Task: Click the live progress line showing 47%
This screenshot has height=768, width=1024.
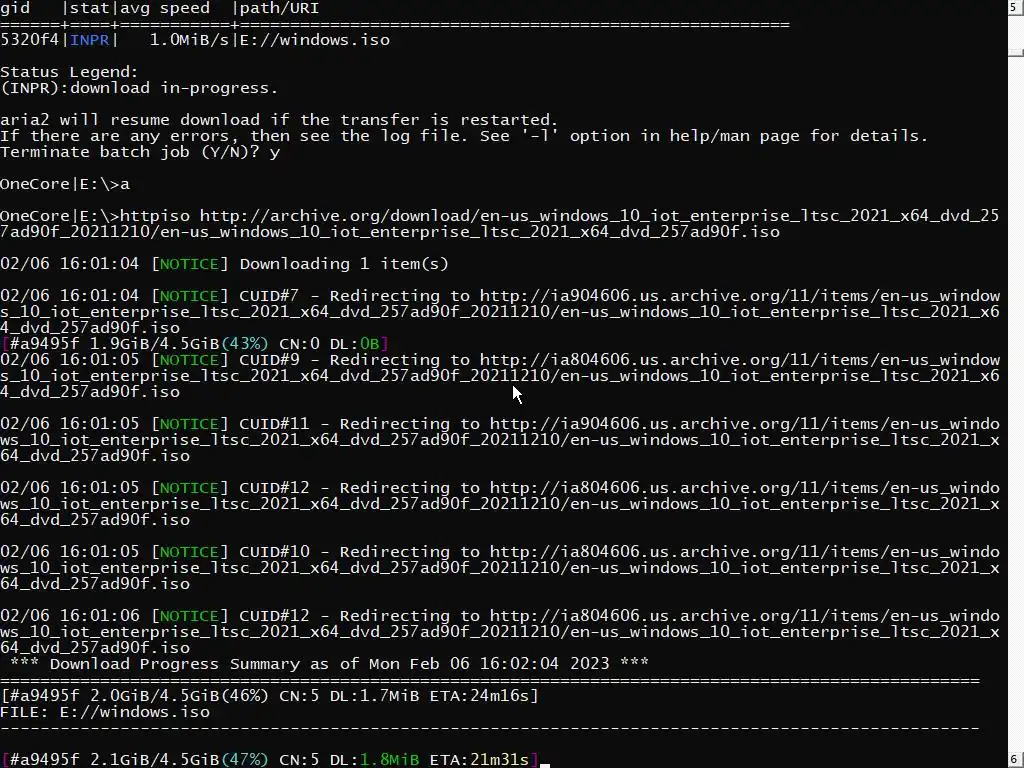Action: [269, 760]
